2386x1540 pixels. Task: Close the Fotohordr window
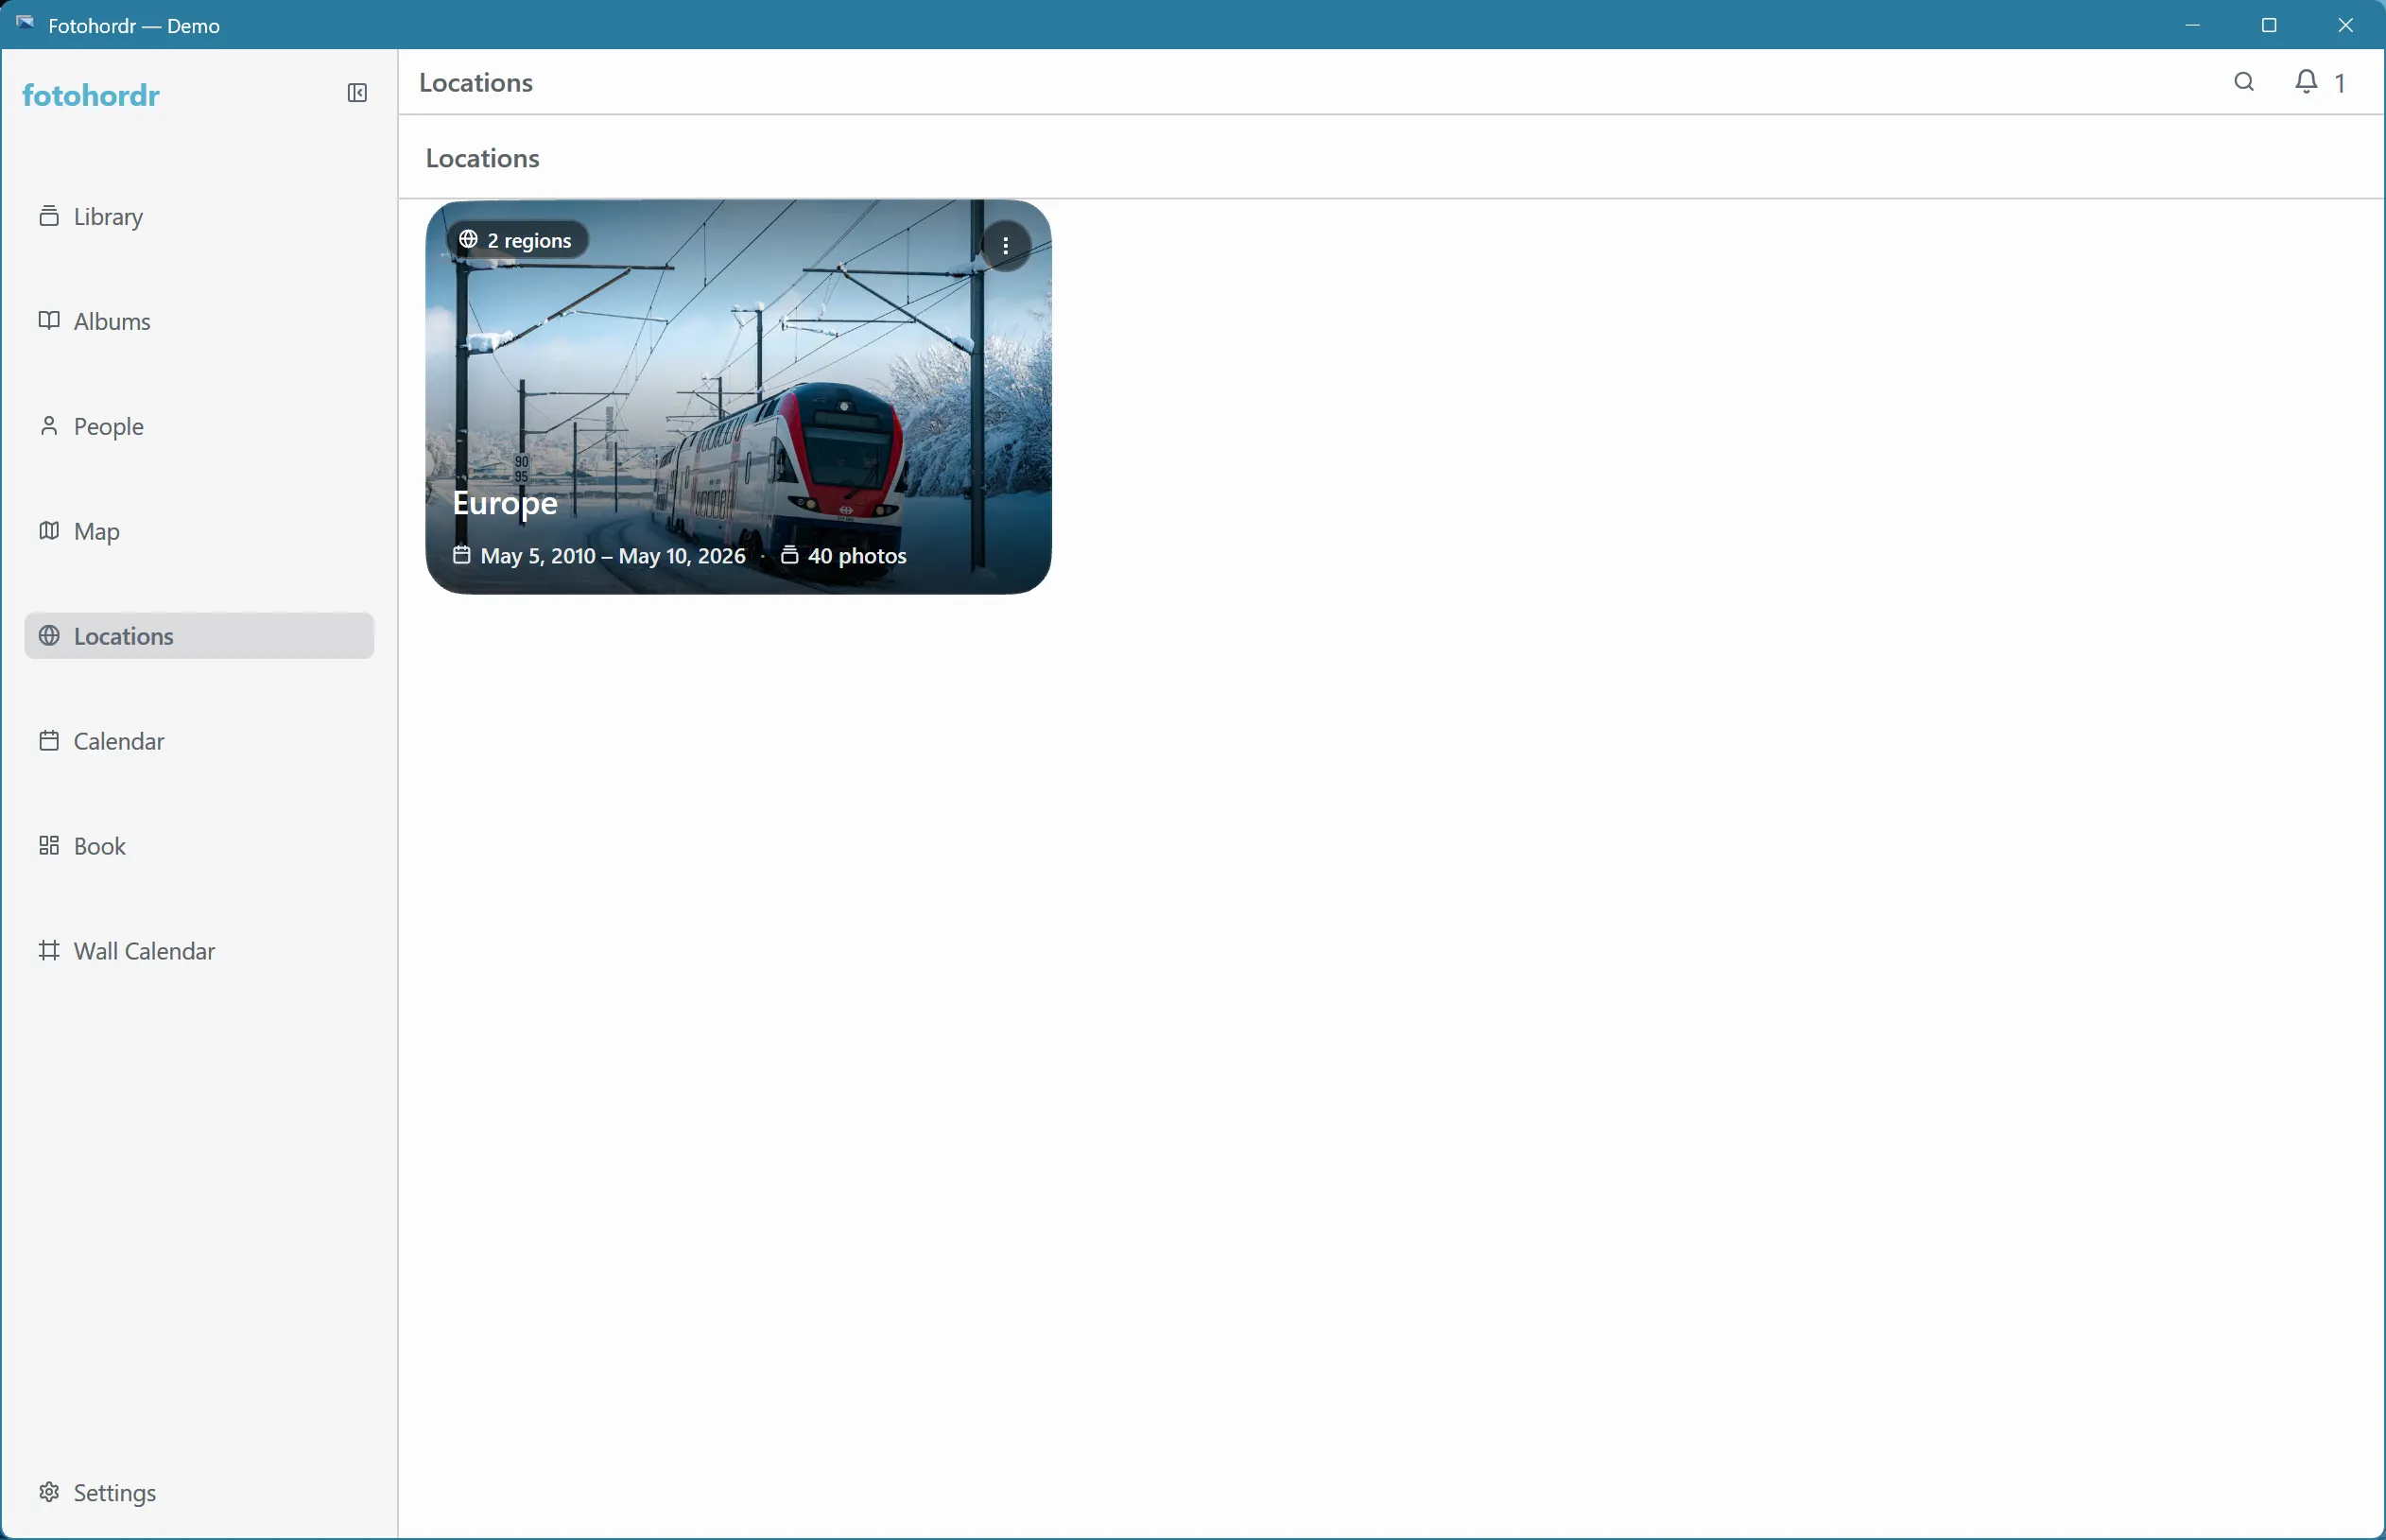point(2346,25)
